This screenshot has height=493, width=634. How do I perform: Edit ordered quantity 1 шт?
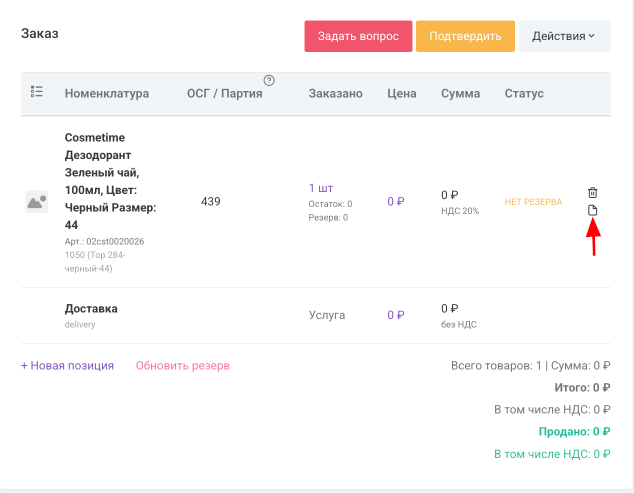321,187
